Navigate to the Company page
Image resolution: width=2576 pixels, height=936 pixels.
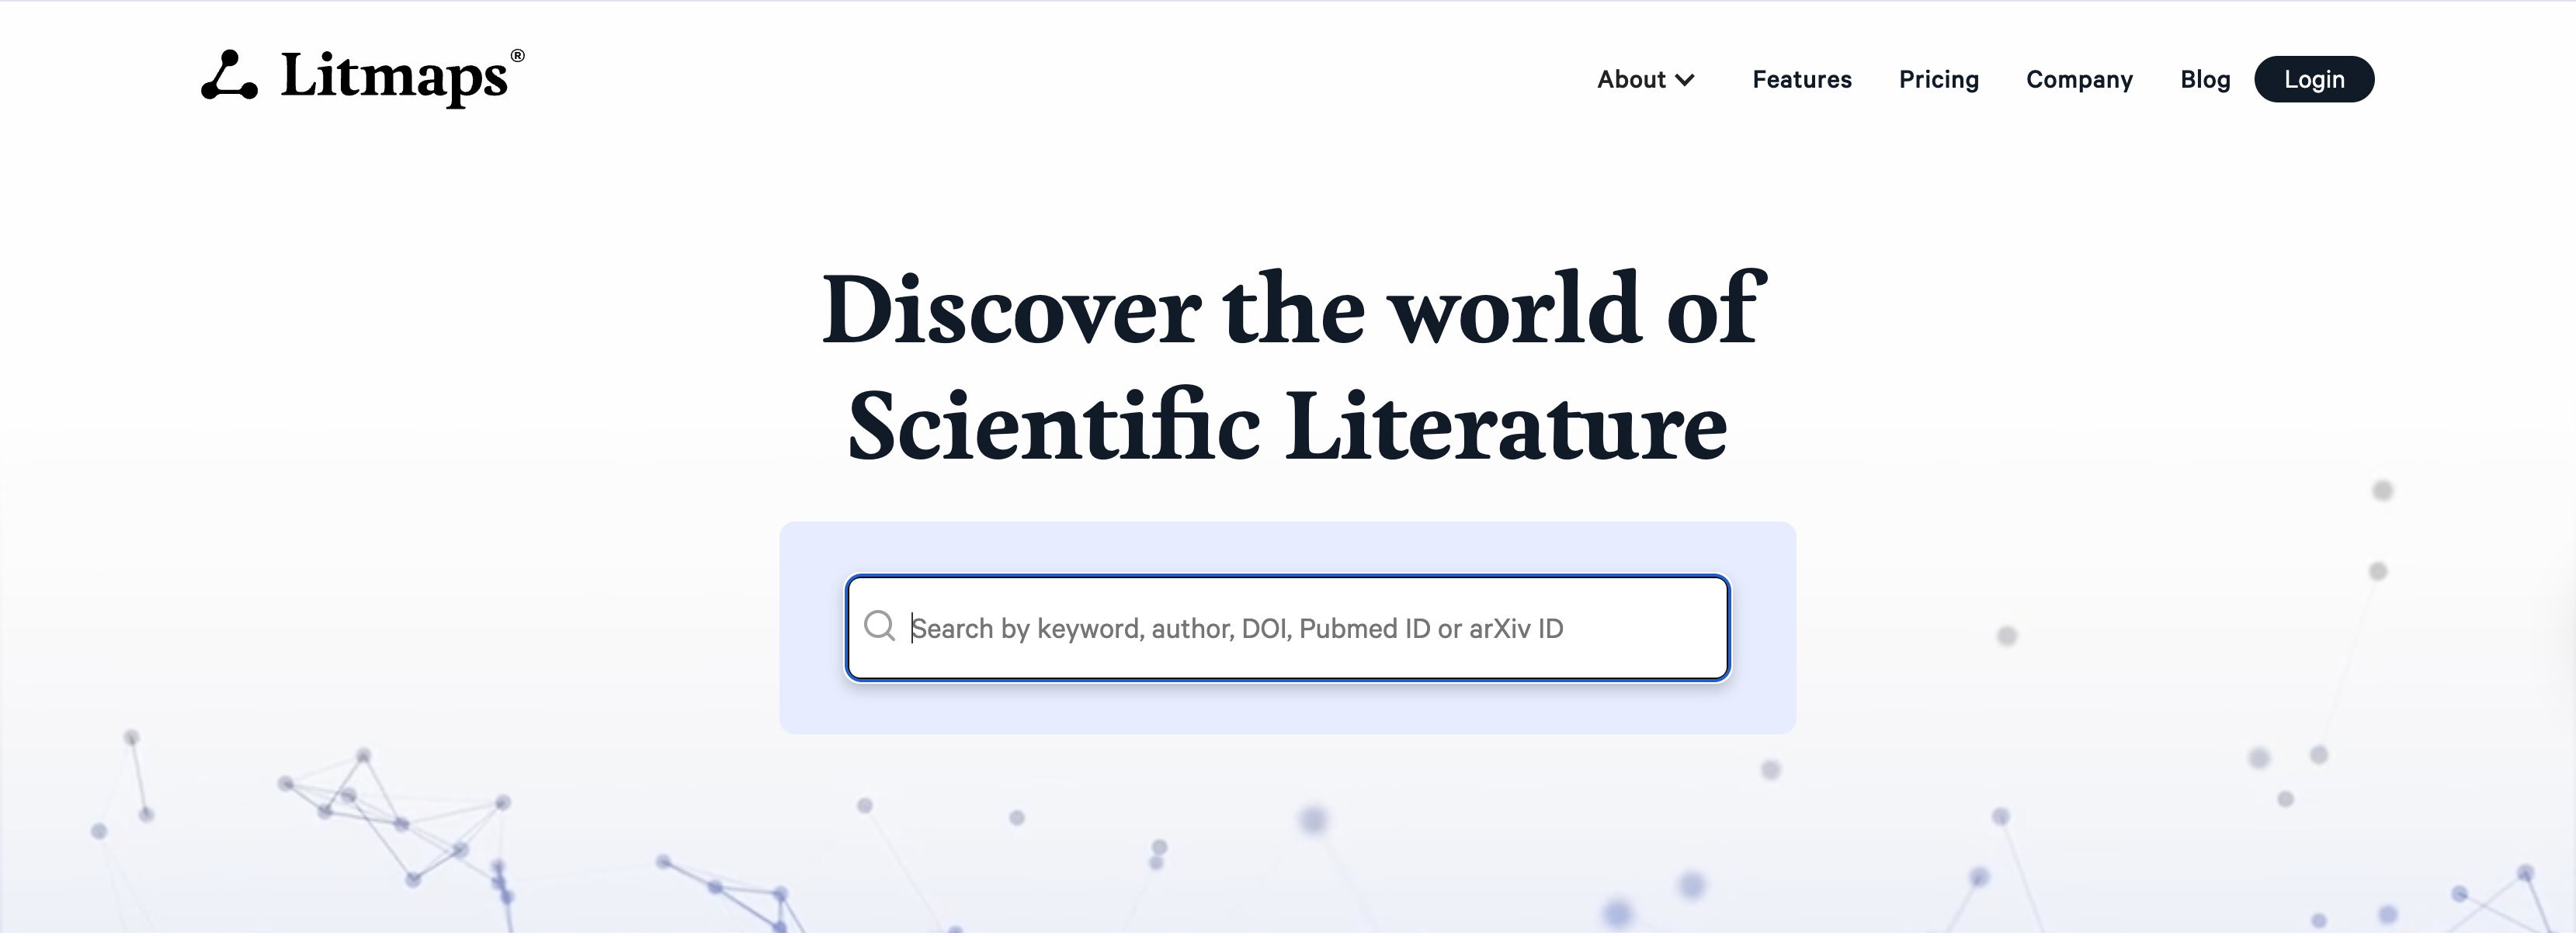coord(2079,80)
